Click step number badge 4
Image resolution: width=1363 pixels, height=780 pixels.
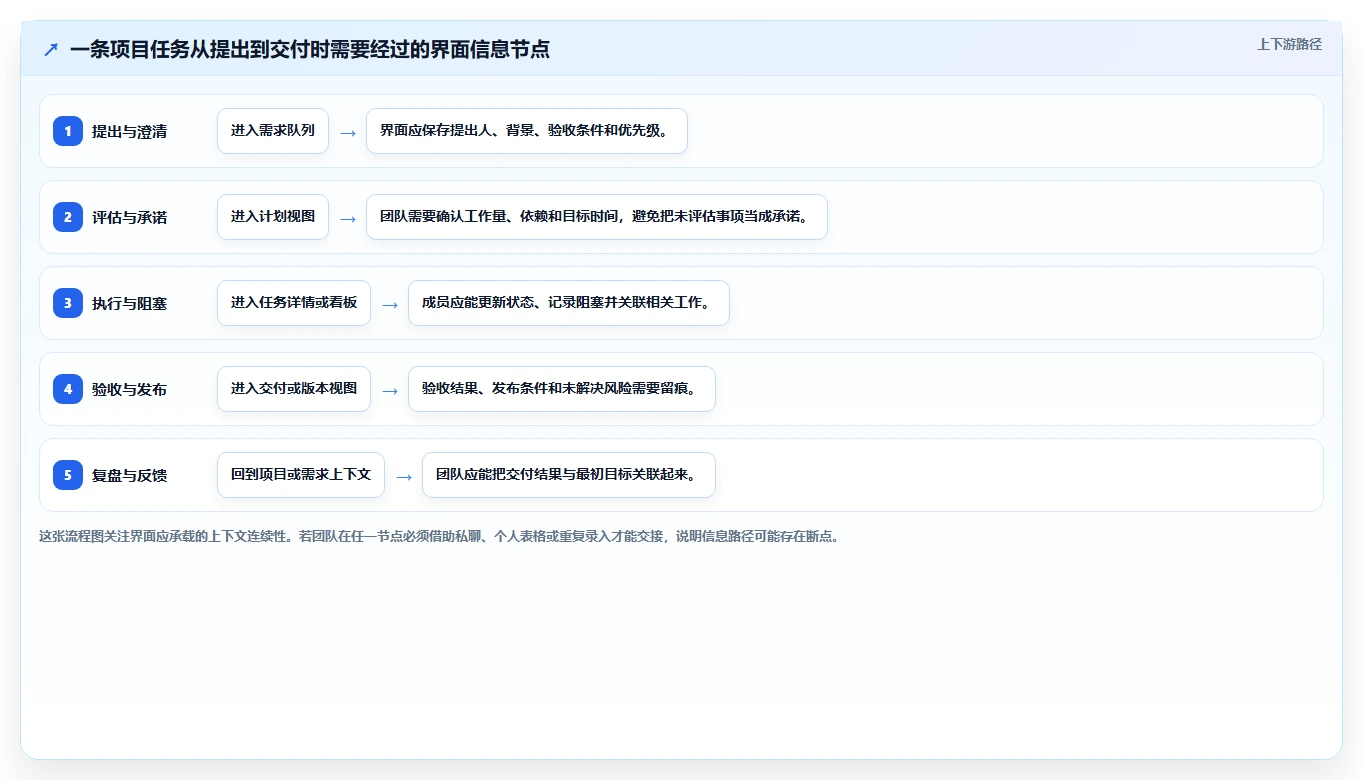68,389
